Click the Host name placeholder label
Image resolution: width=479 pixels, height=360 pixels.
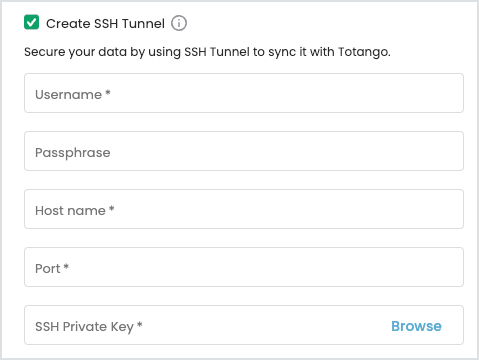tap(75, 210)
